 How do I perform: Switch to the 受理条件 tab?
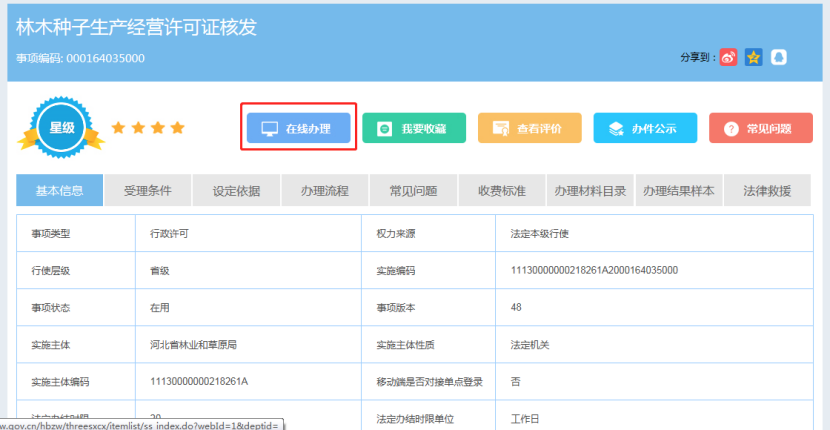click(x=147, y=190)
